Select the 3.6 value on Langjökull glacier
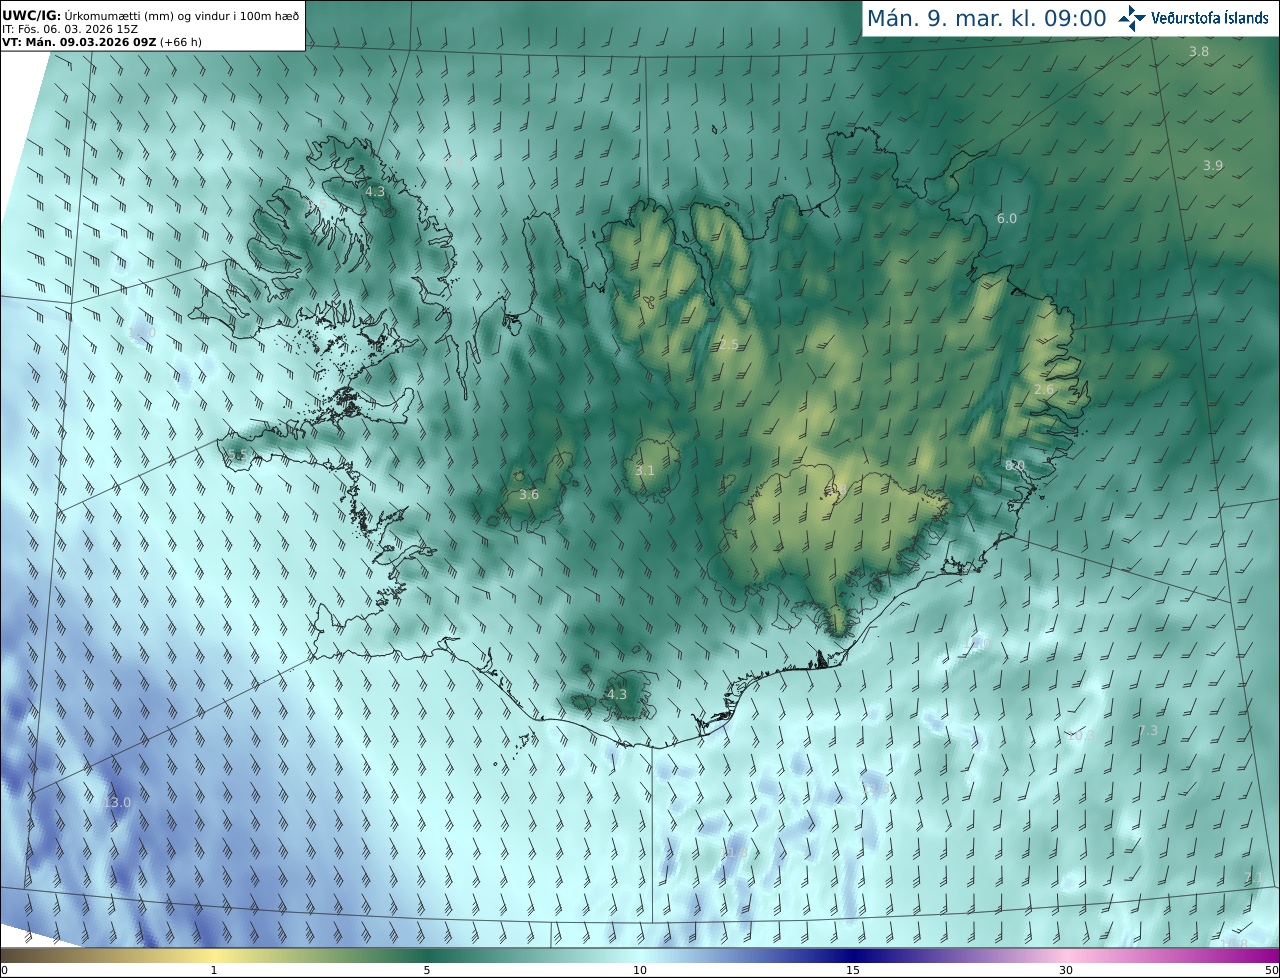Viewport: 1280px width, 978px height. pyautogui.click(x=529, y=494)
